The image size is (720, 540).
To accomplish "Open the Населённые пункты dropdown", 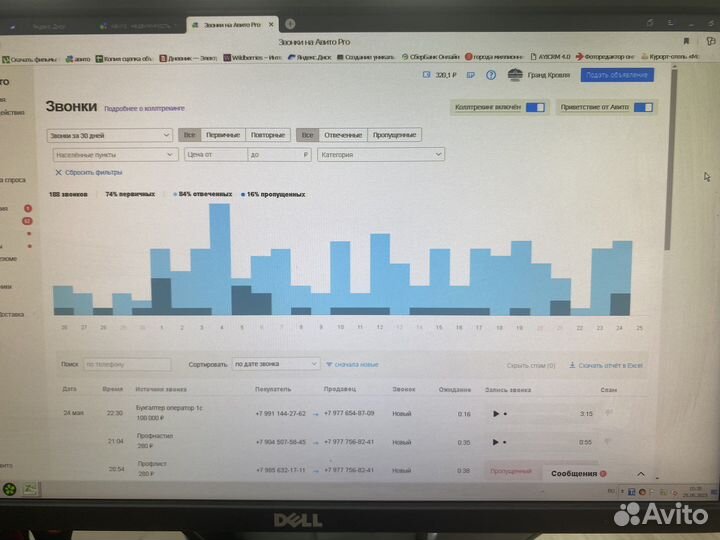I will (113, 155).
